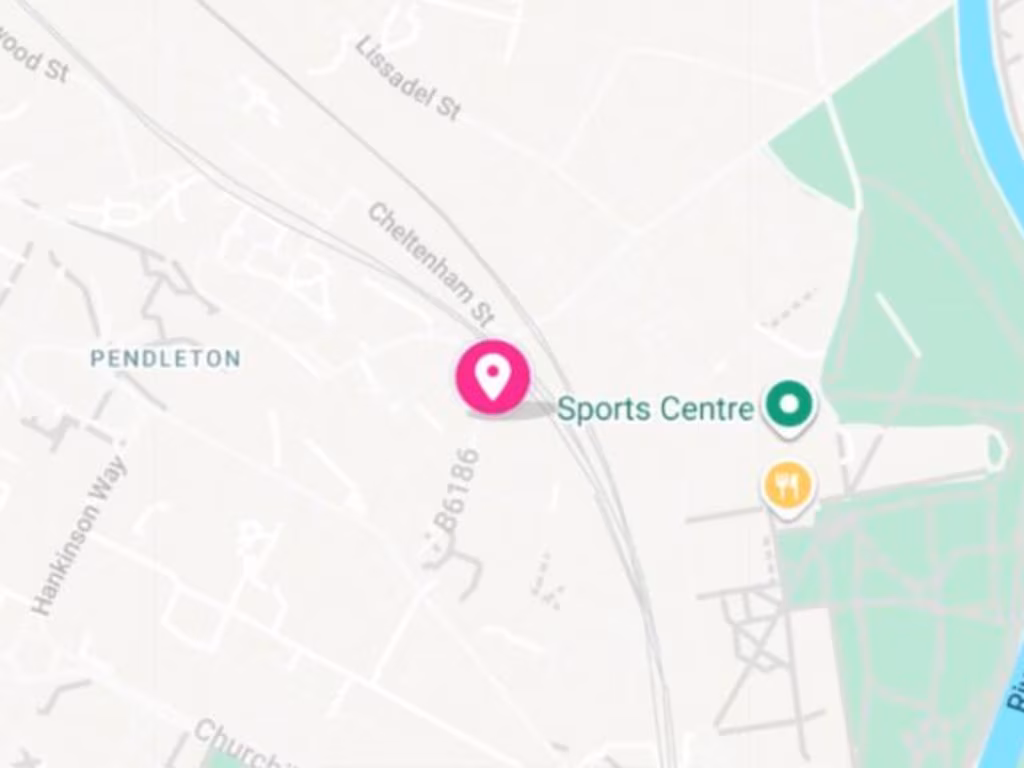Select the pink location pin marker
1024x768 pixels.
492,377
